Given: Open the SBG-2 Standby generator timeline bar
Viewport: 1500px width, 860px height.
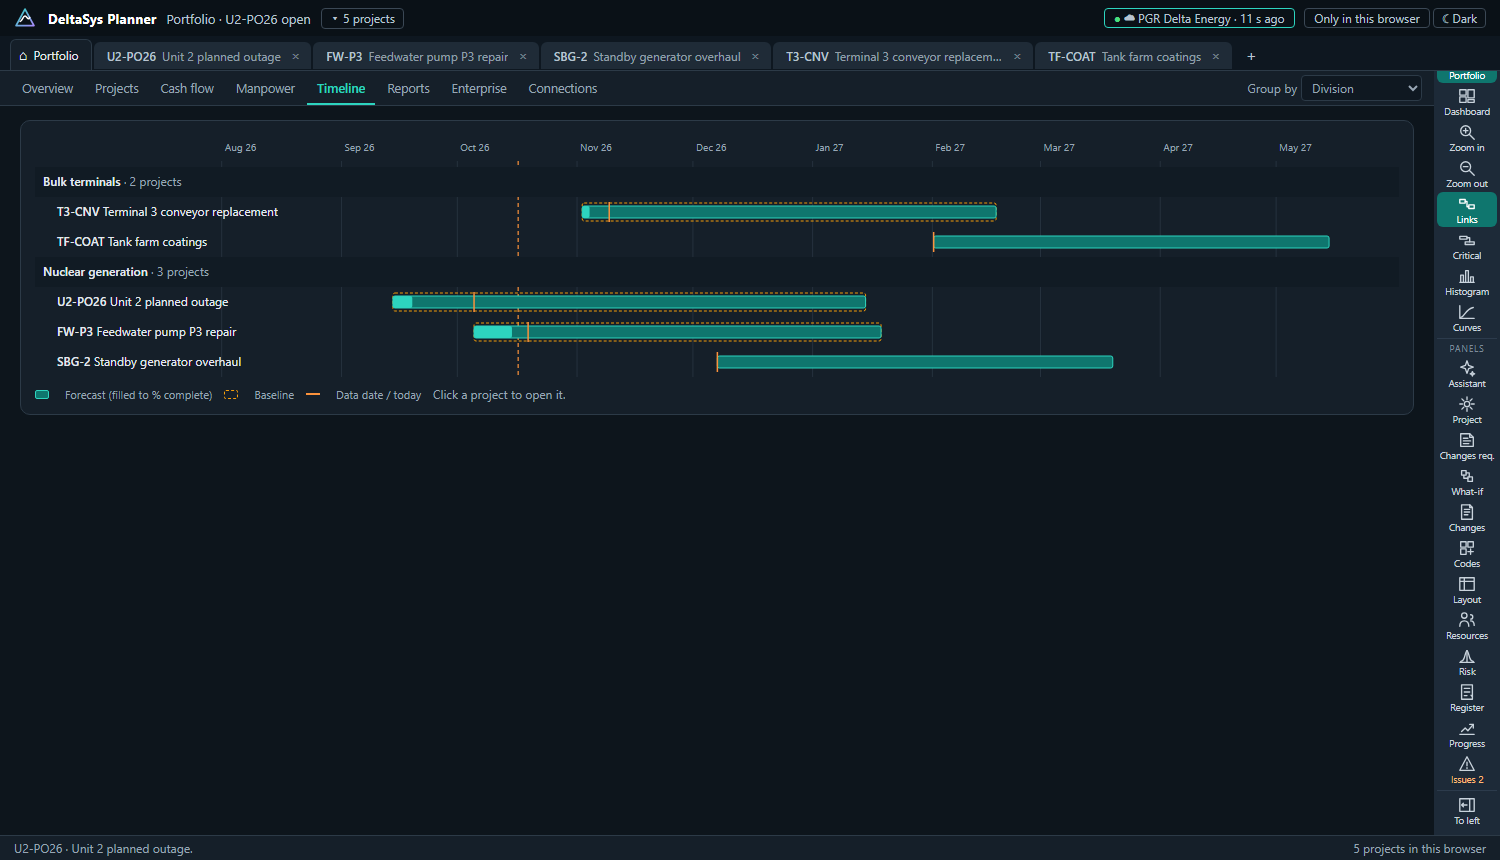Looking at the screenshot, I should [x=915, y=362].
